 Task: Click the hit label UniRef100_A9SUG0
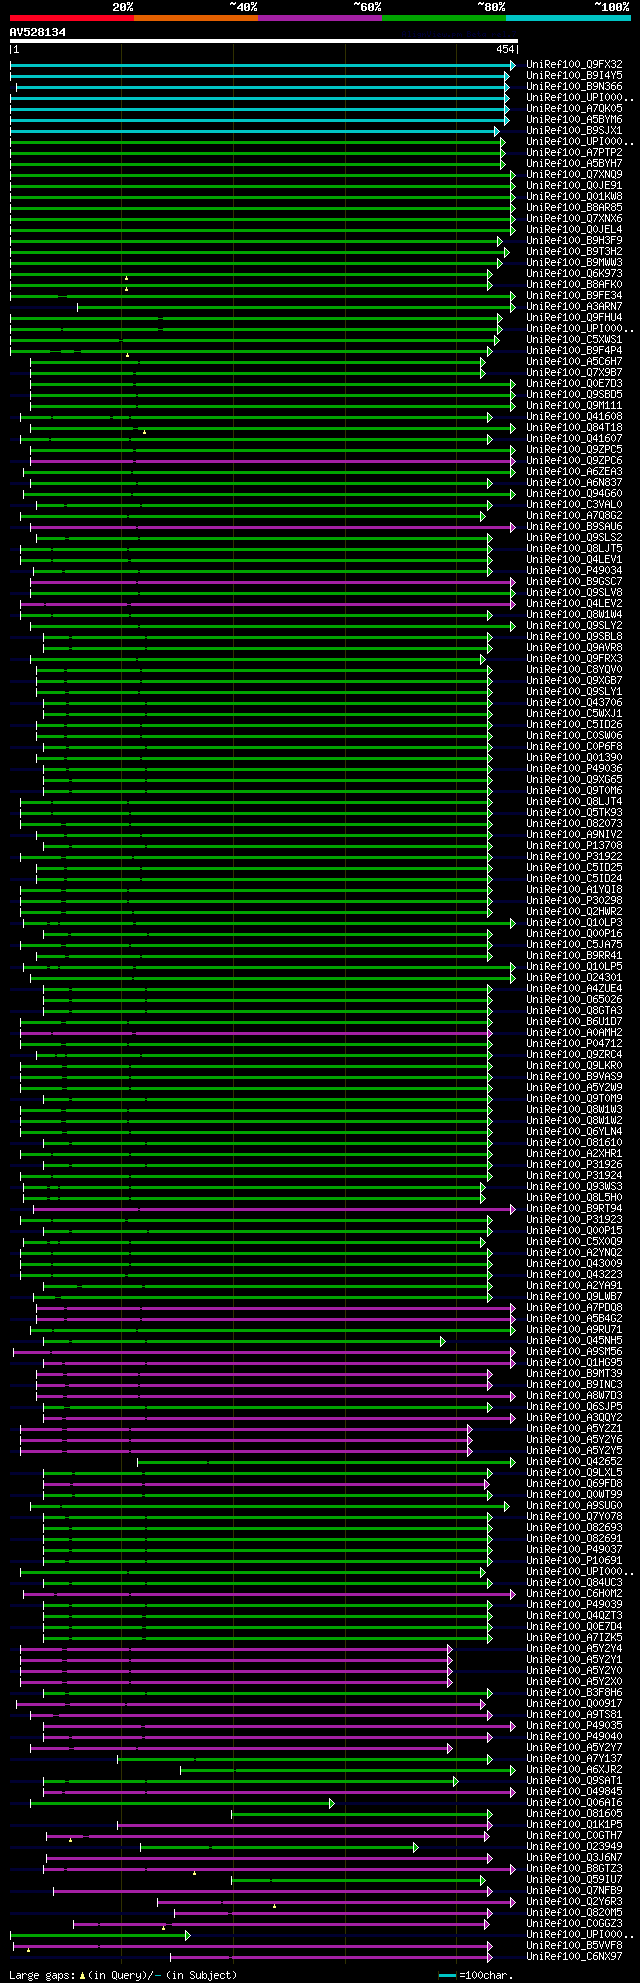tap(574, 1505)
